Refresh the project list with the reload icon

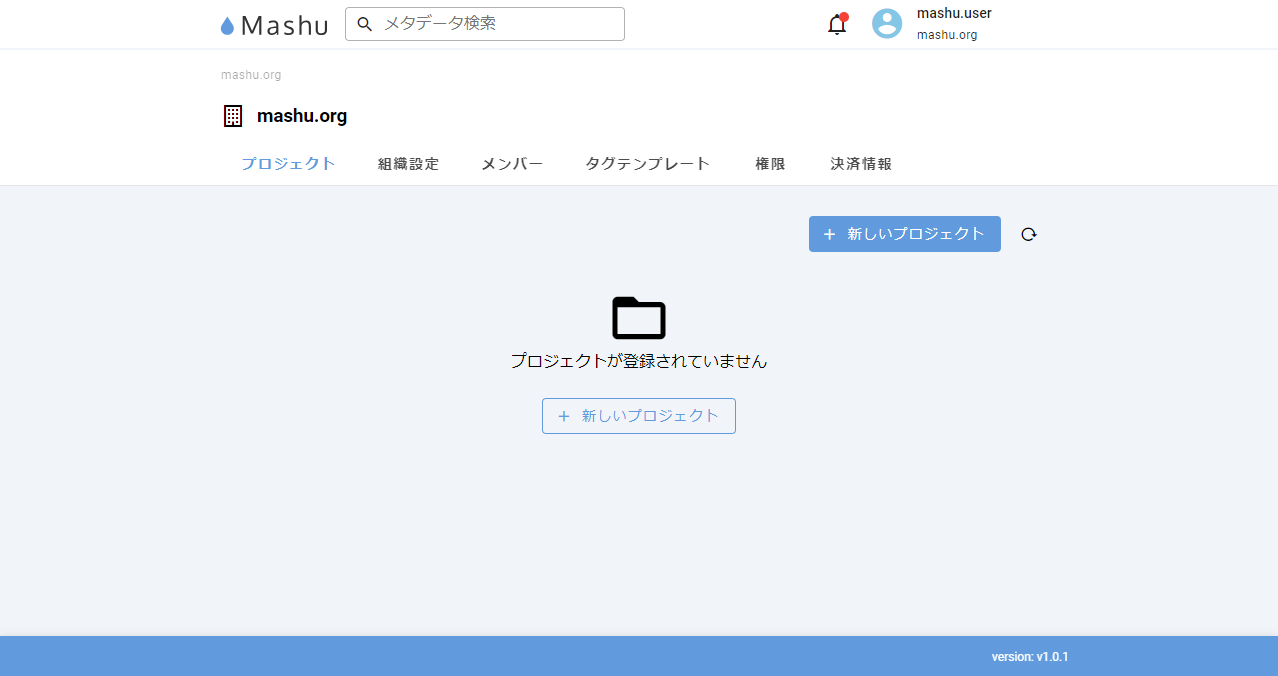coord(1029,234)
